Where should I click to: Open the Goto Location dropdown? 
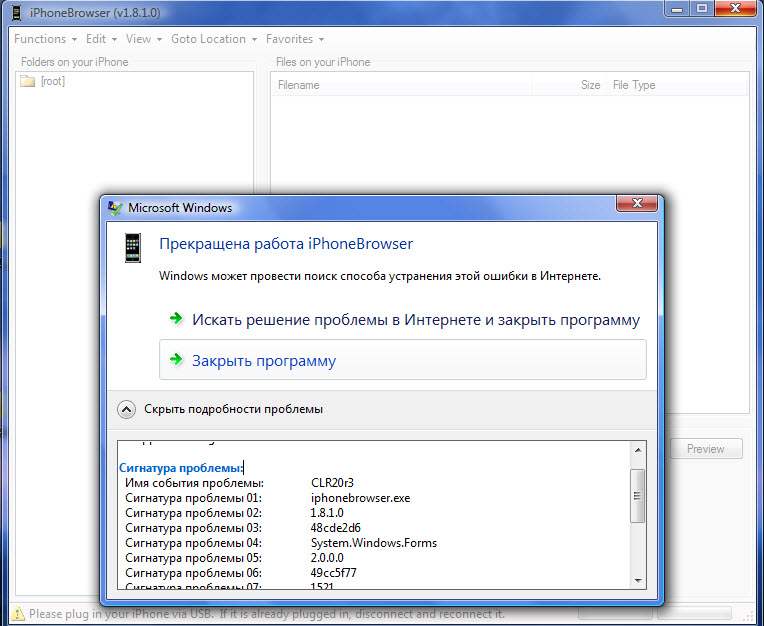tap(213, 39)
